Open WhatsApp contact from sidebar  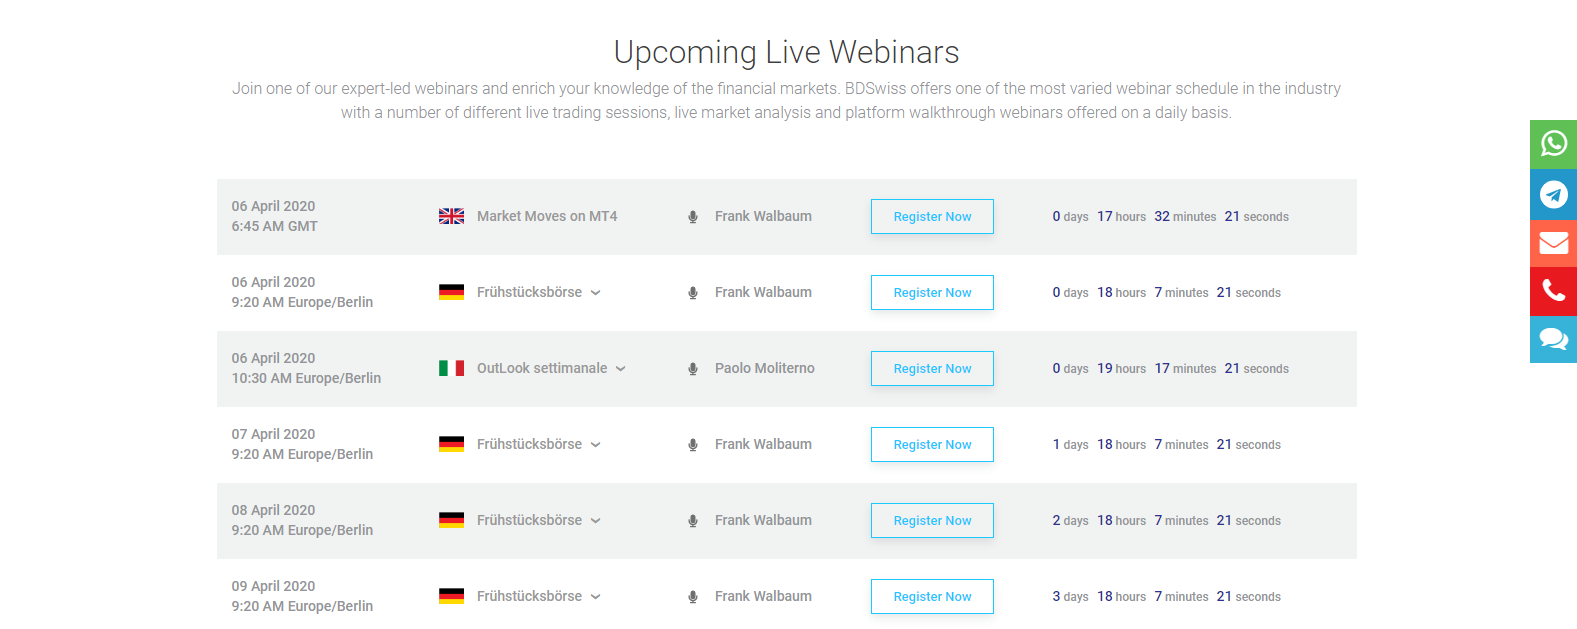click(x=1552, y=144)
